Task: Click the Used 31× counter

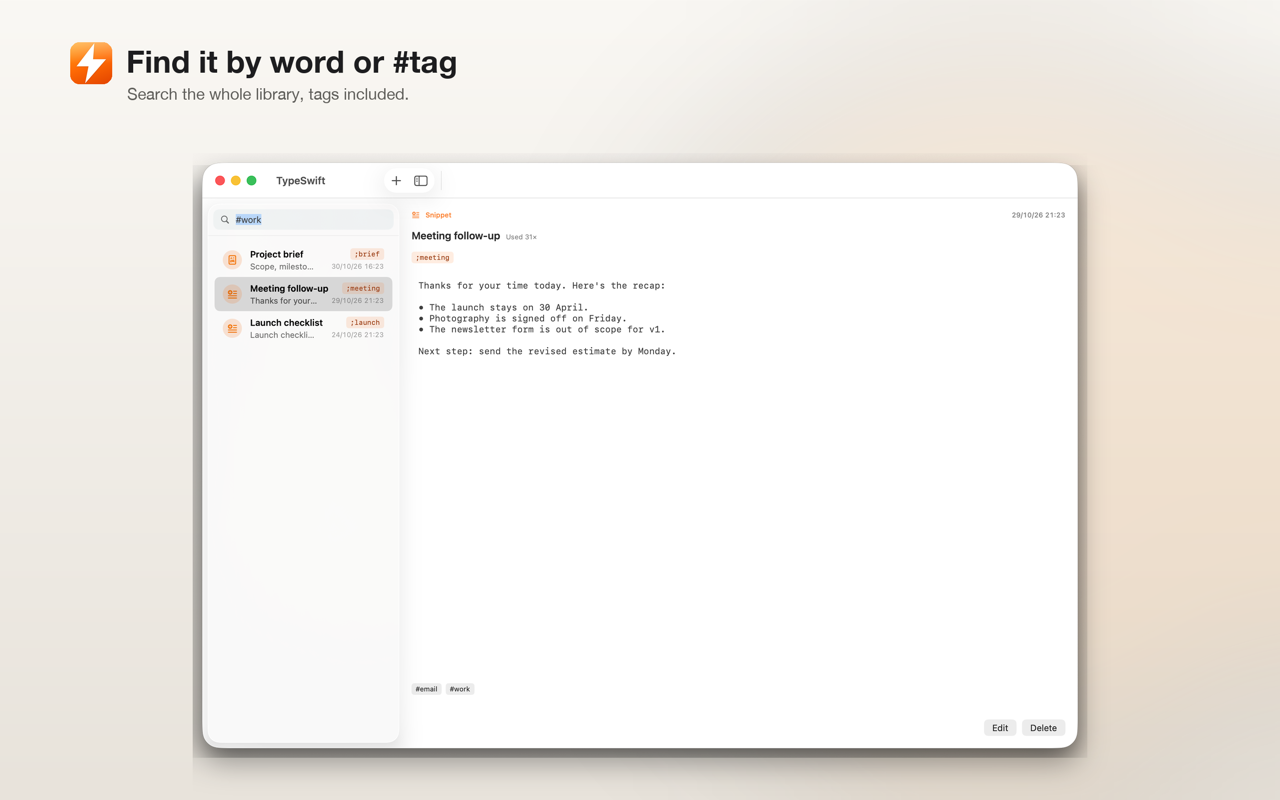Action: coord(521,237)
